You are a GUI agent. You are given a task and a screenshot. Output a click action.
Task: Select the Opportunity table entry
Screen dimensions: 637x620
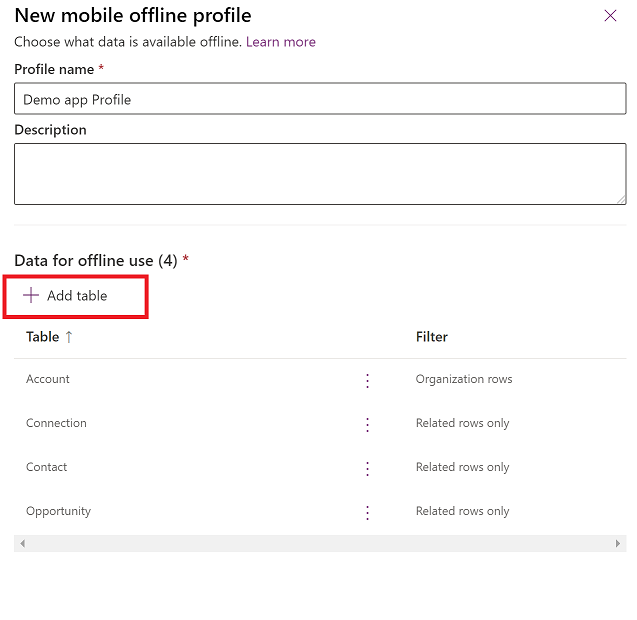pos(58,511)
